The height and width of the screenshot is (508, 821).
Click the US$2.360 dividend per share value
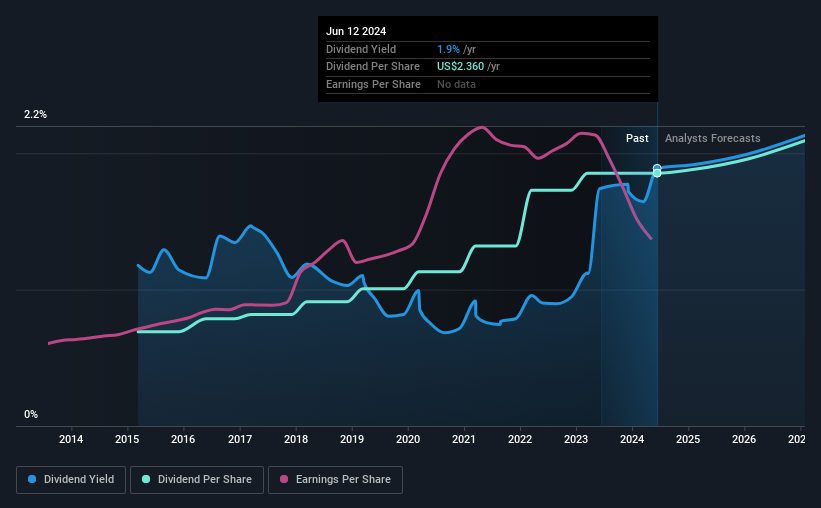(x=461, y=67)
